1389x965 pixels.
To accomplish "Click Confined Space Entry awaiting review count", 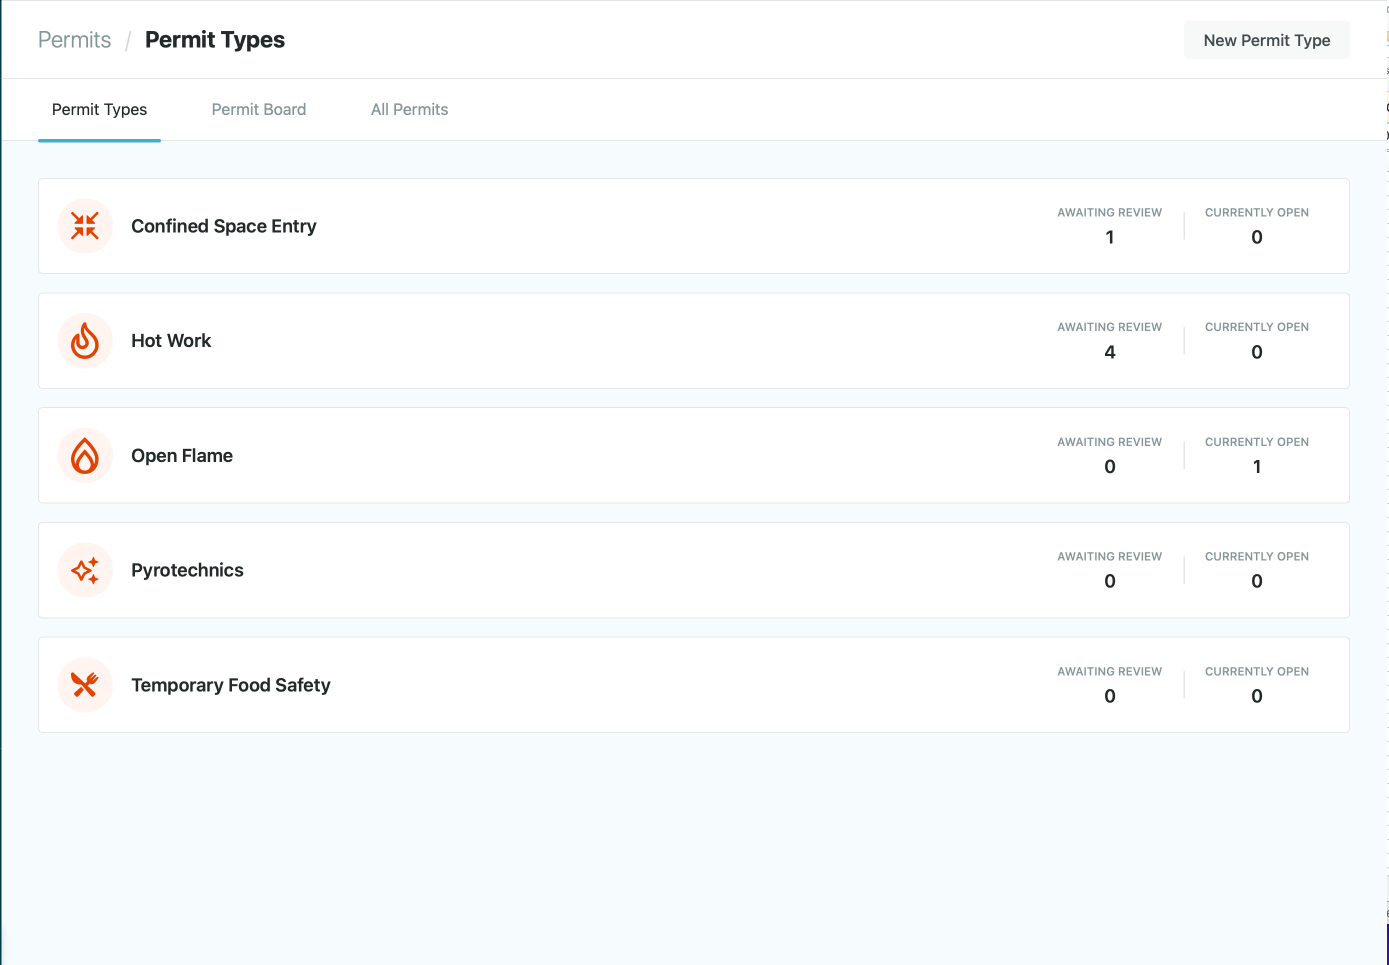I will coord(1109,237).
